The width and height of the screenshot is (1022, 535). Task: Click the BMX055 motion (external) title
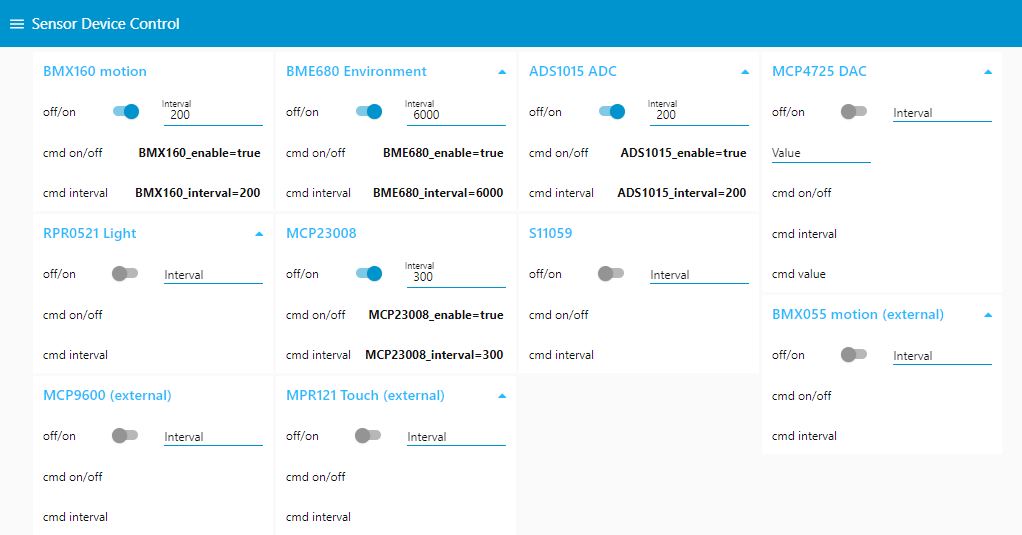pos(858,314)
